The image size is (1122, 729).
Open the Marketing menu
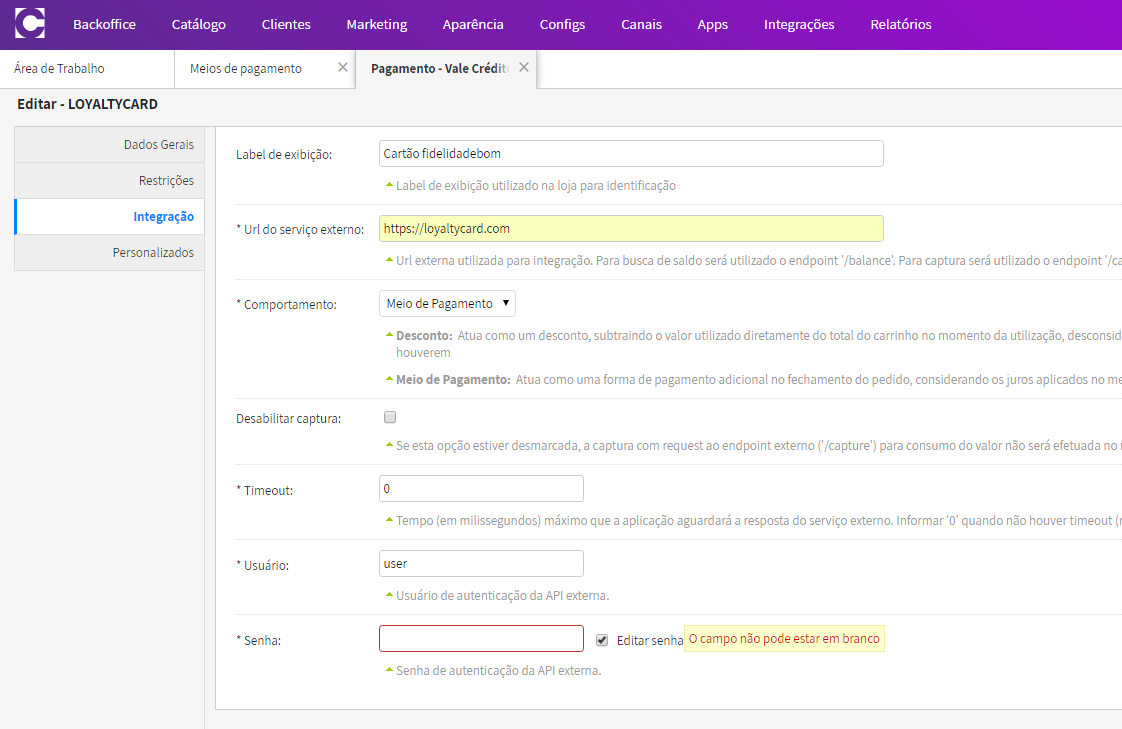click(377, 24)
